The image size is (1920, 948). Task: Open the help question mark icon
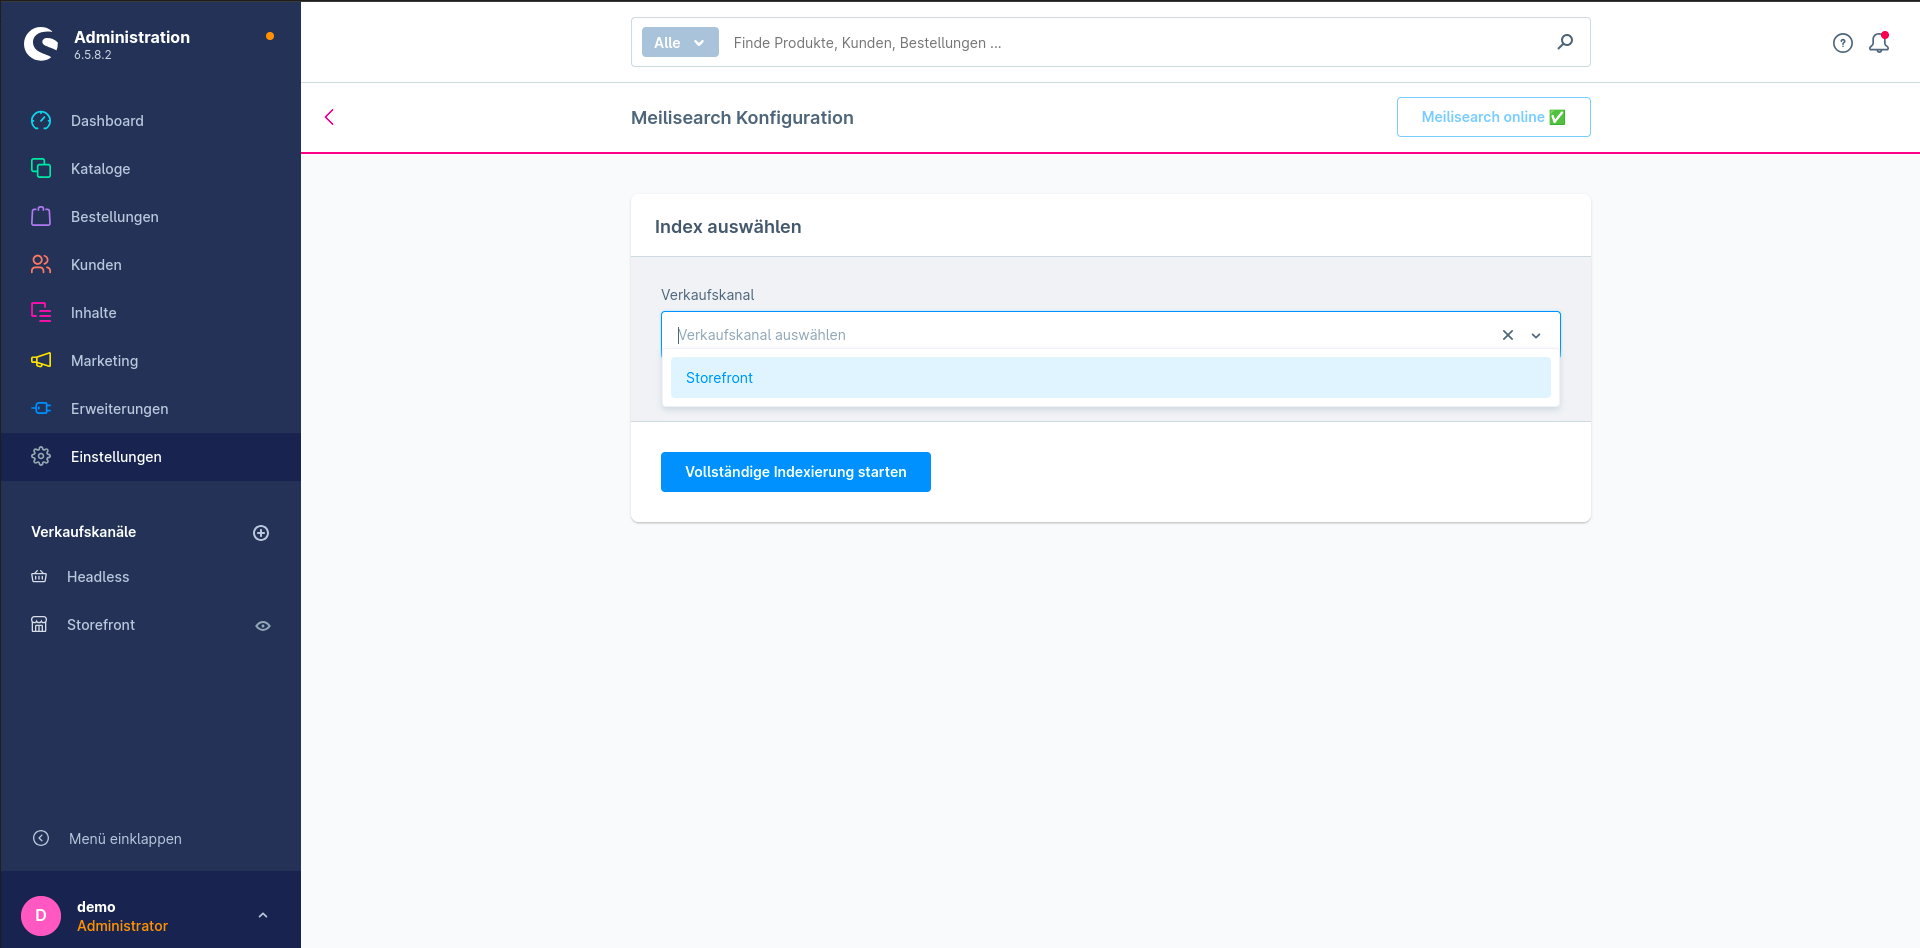point(1843,43)
